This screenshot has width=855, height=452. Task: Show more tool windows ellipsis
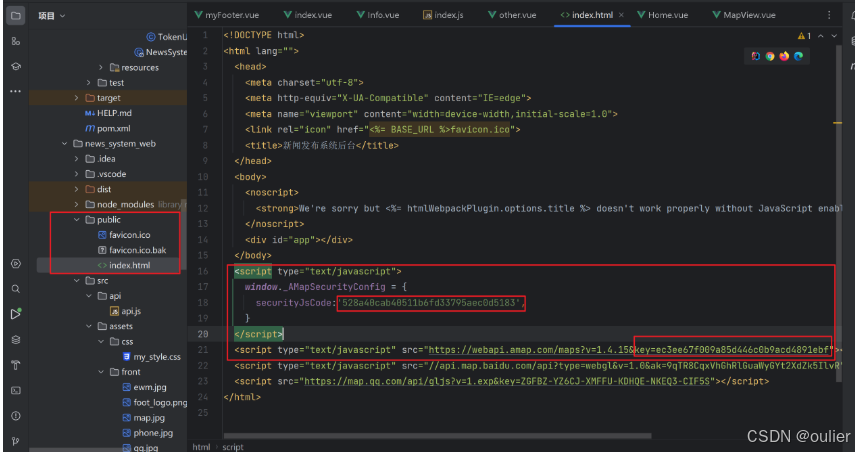(15, 91)
